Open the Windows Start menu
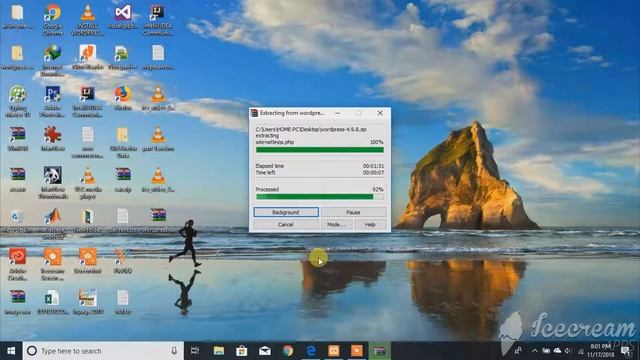 (x=11, y=351)
